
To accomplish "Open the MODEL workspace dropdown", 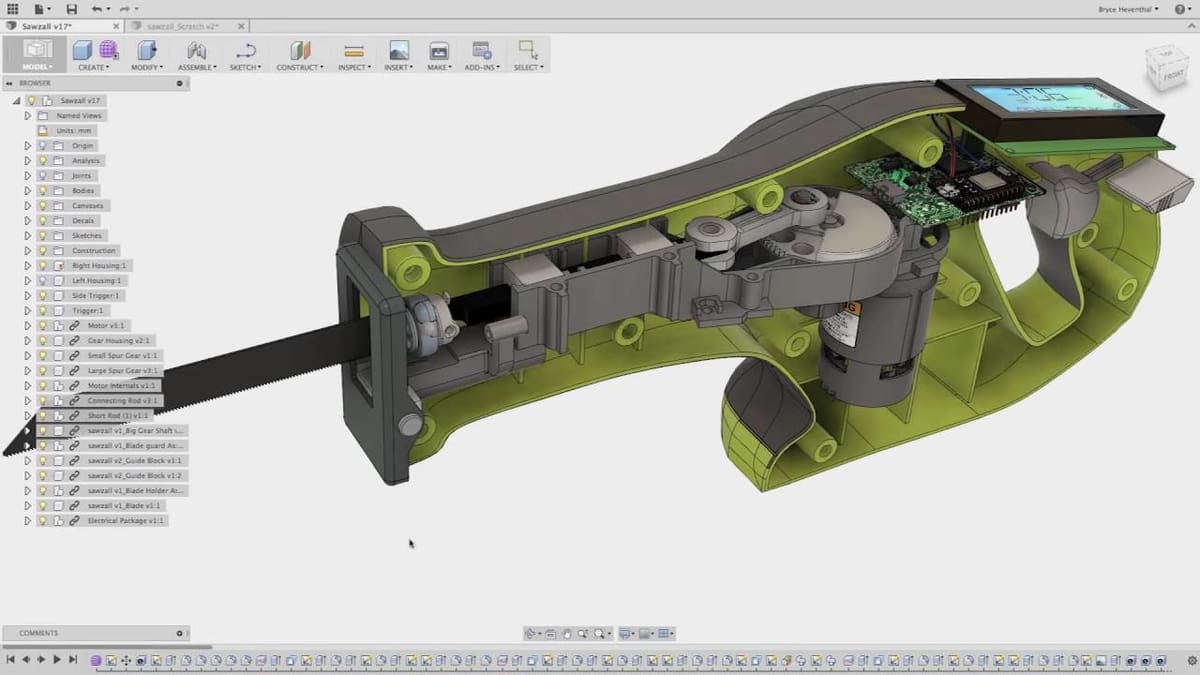I will [x=37, y=67].
